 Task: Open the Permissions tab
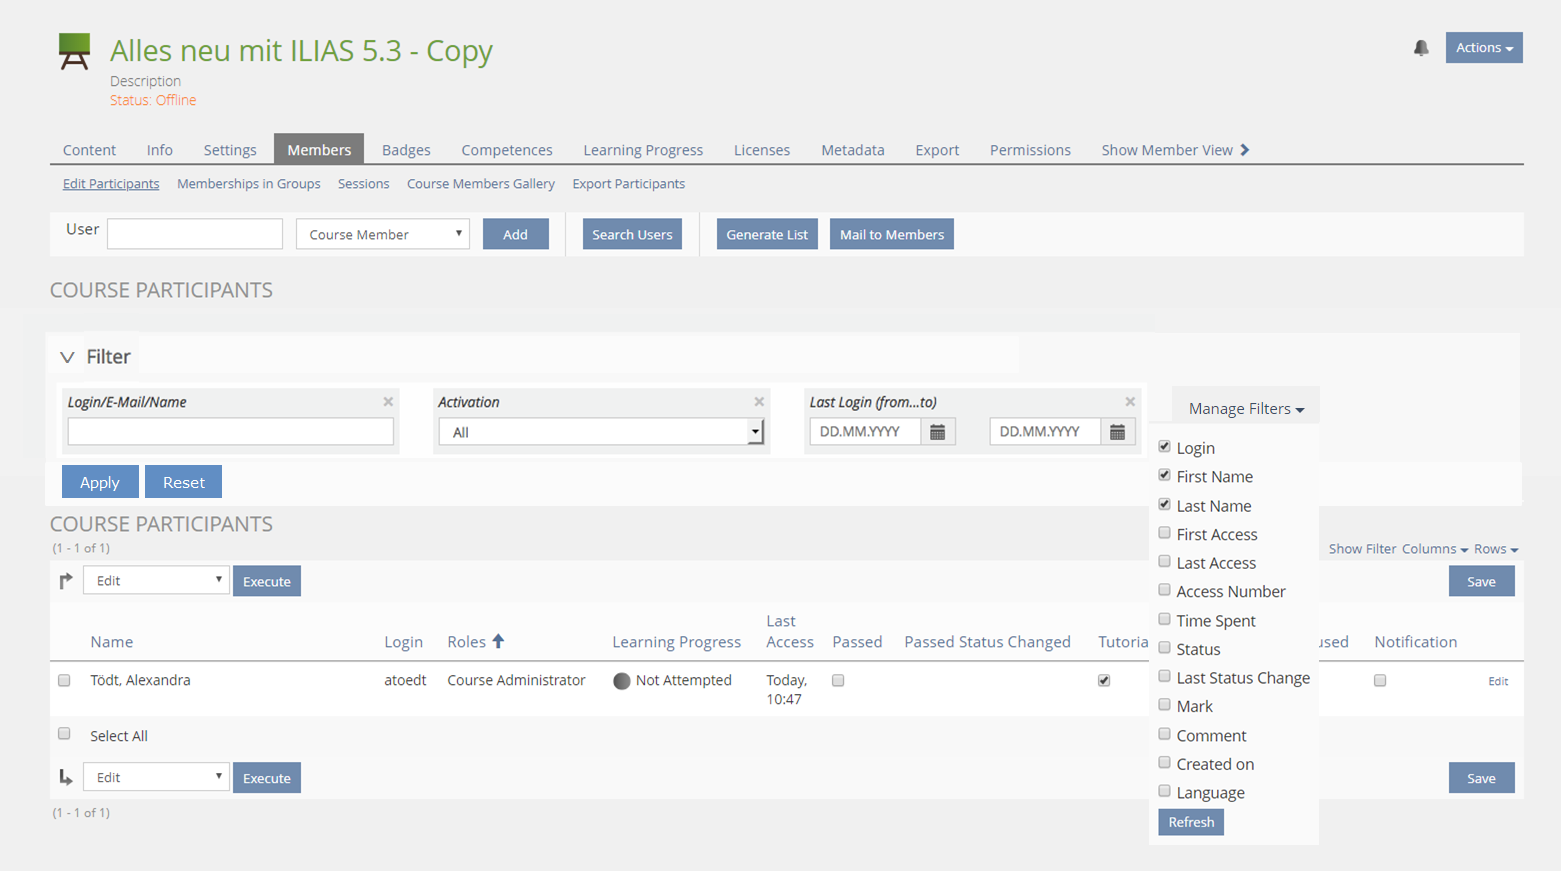pyautogui.click(x=1029, y=150)
